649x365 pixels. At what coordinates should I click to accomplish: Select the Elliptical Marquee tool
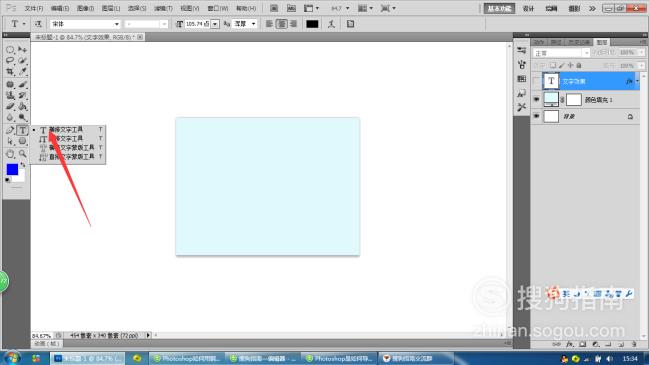(x=10, y=50)
